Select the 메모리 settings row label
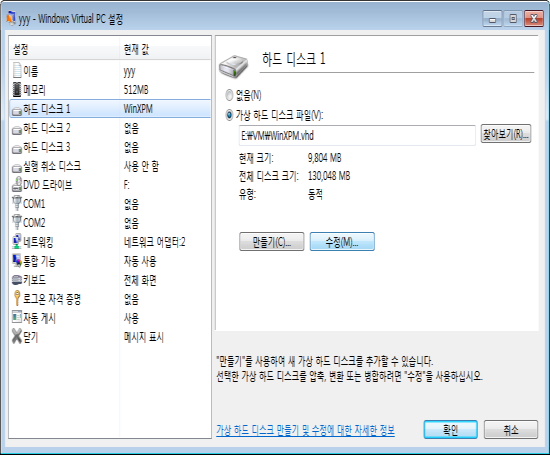 coord(34,90)
